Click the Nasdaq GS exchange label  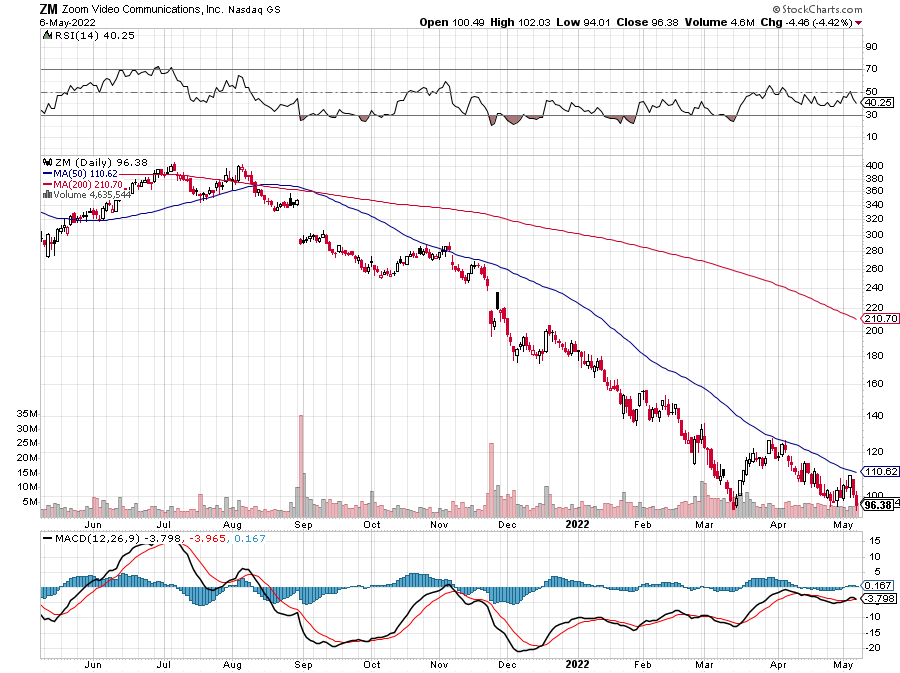254,10
